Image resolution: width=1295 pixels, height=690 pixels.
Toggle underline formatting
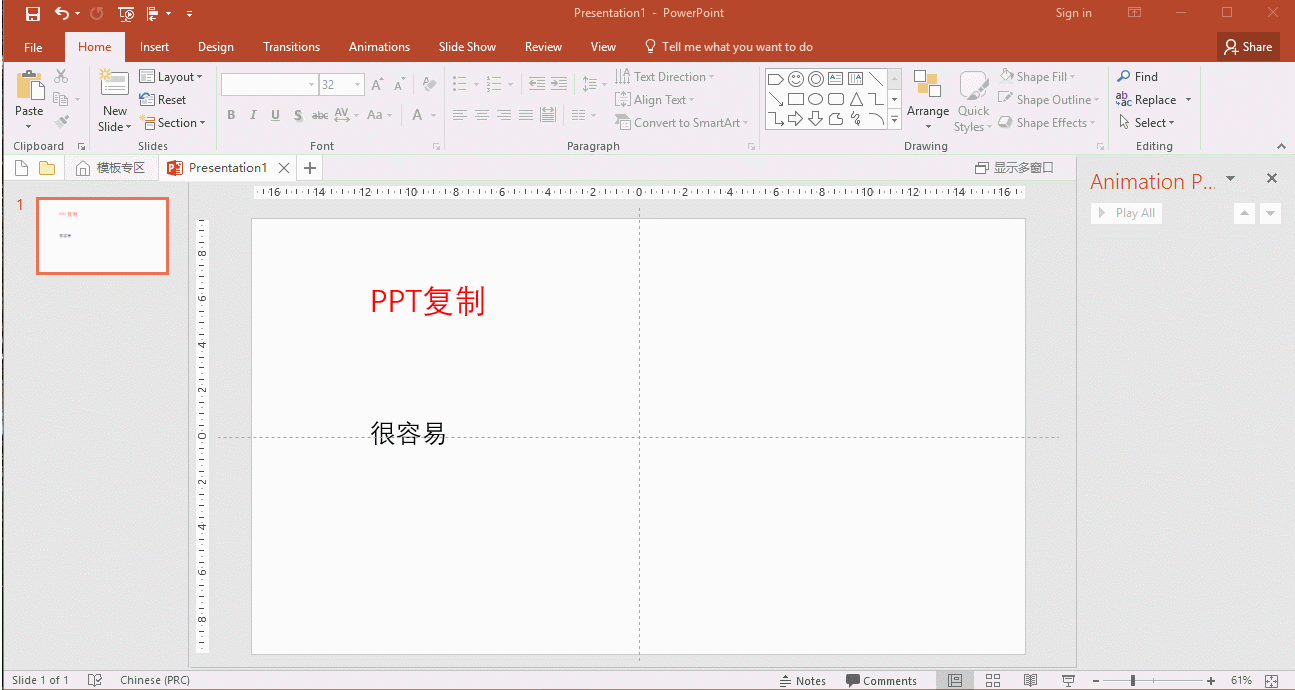[x=275, y=115]
